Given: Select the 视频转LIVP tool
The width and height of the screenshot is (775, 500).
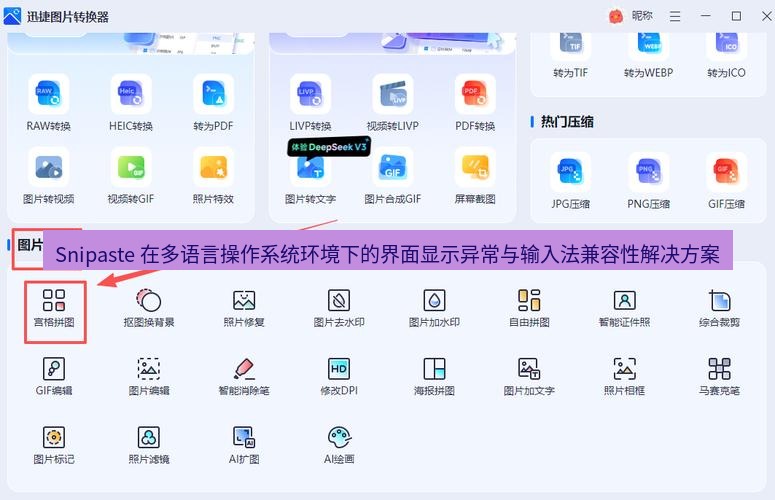Looking at the screenshot, I should pos(393,104).
